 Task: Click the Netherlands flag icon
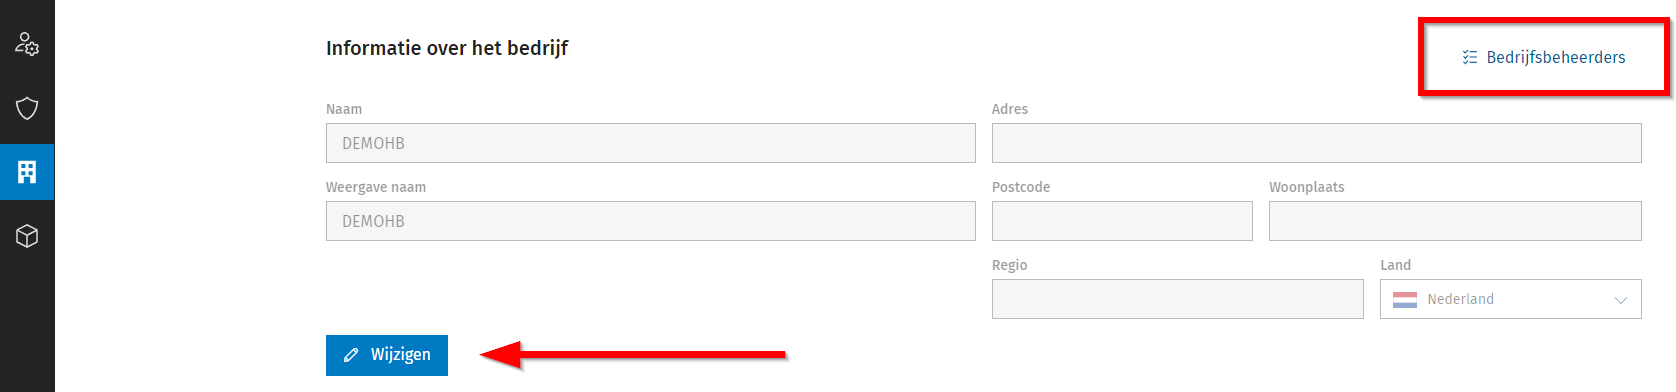tap(1405, 299)
